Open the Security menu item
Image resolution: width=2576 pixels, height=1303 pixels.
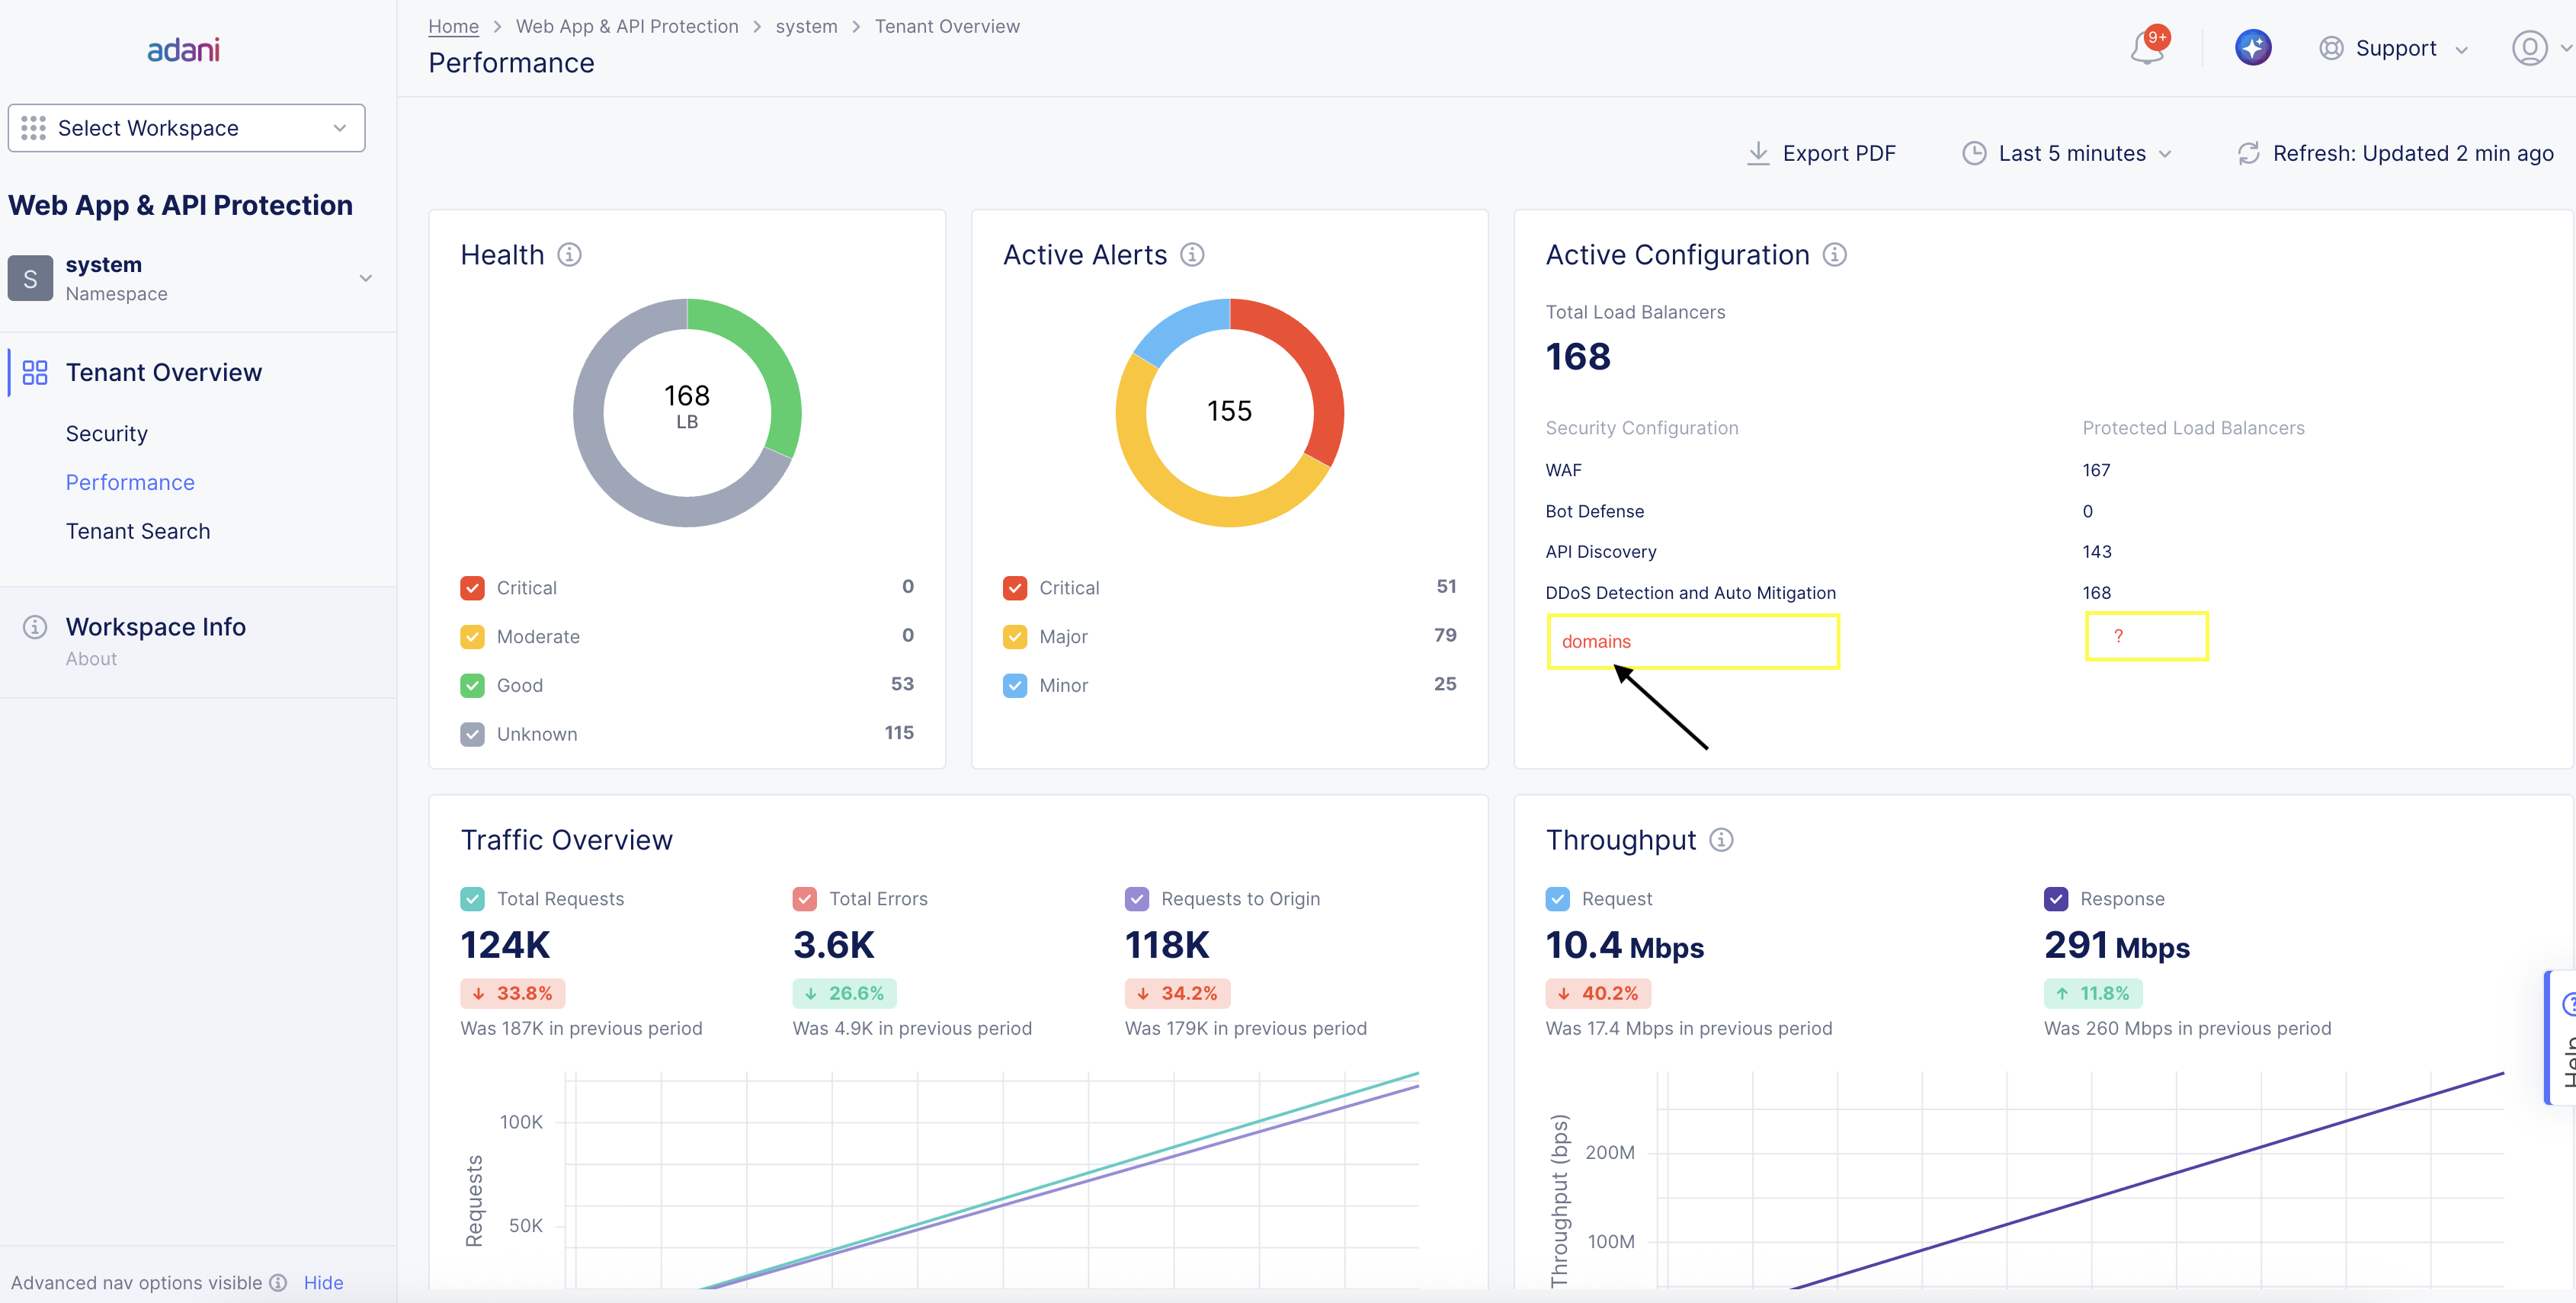pos(107,434)
